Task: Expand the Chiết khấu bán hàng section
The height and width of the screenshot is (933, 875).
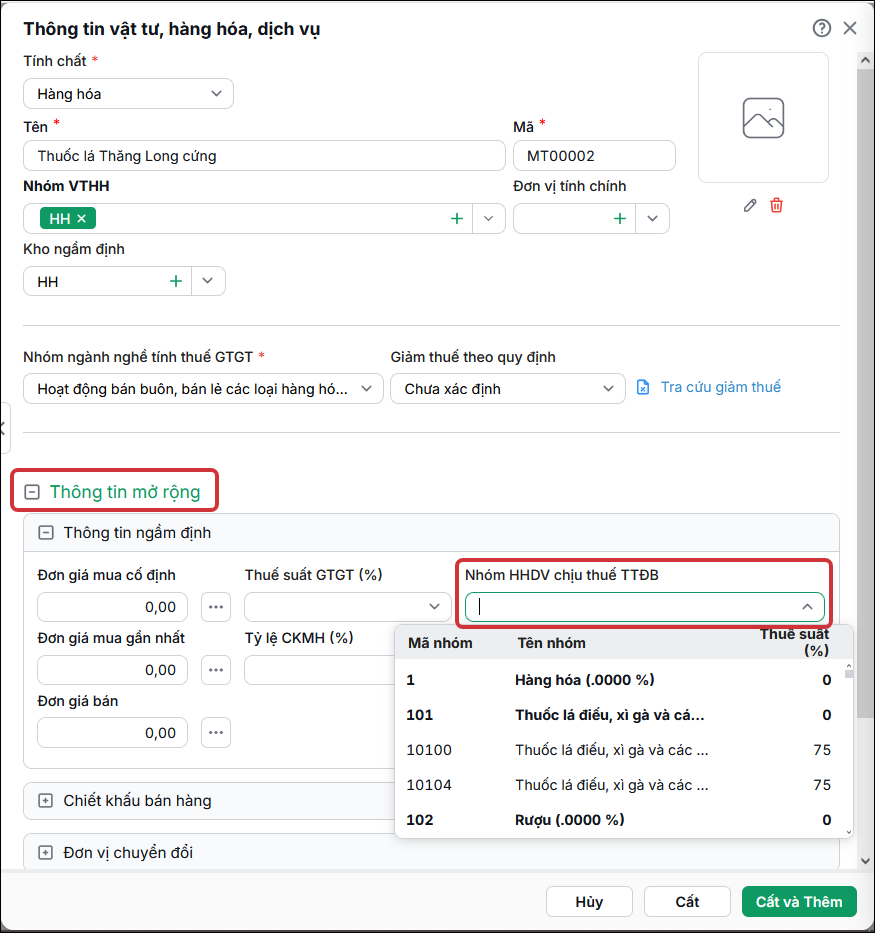Action: tap(46, 801)
